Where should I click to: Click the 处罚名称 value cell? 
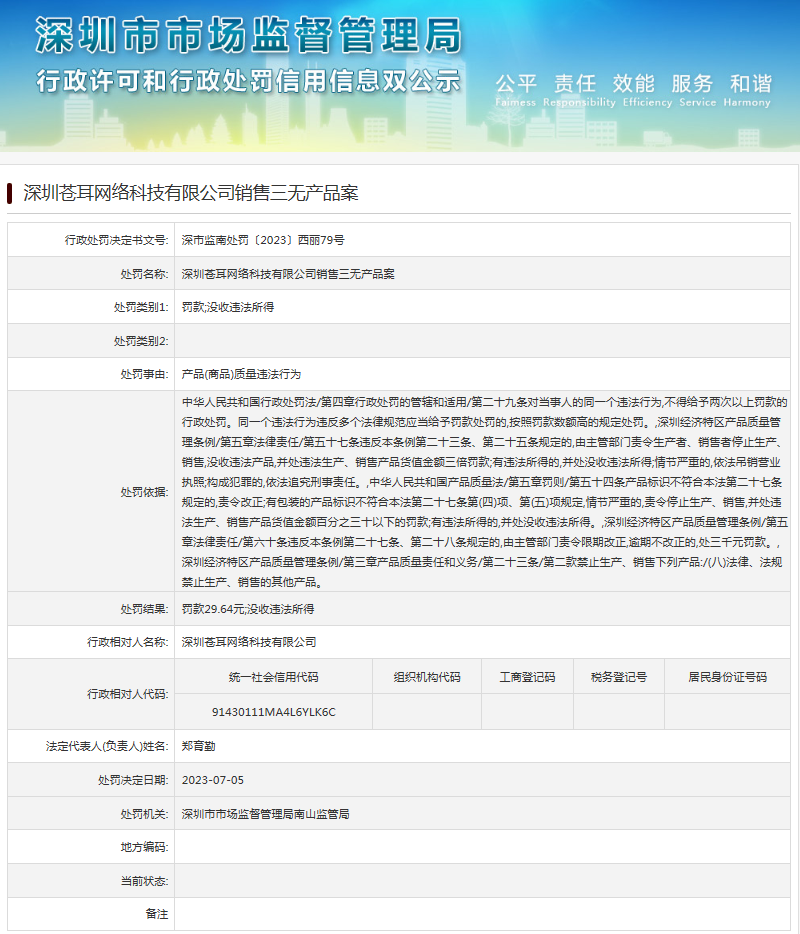point(483,273)
